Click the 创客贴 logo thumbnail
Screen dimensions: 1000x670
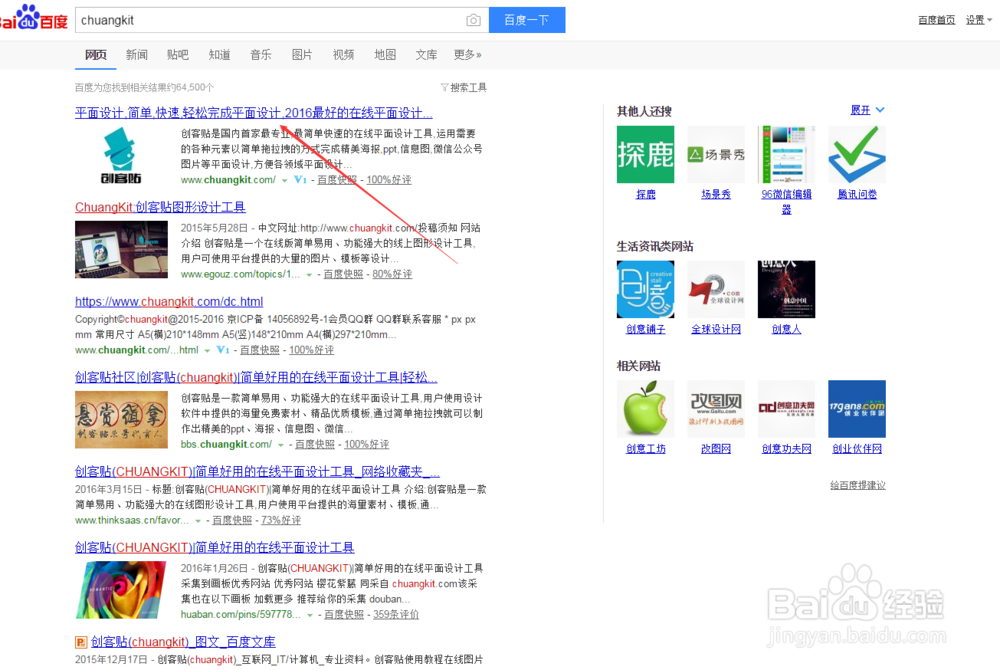[121, 156]
